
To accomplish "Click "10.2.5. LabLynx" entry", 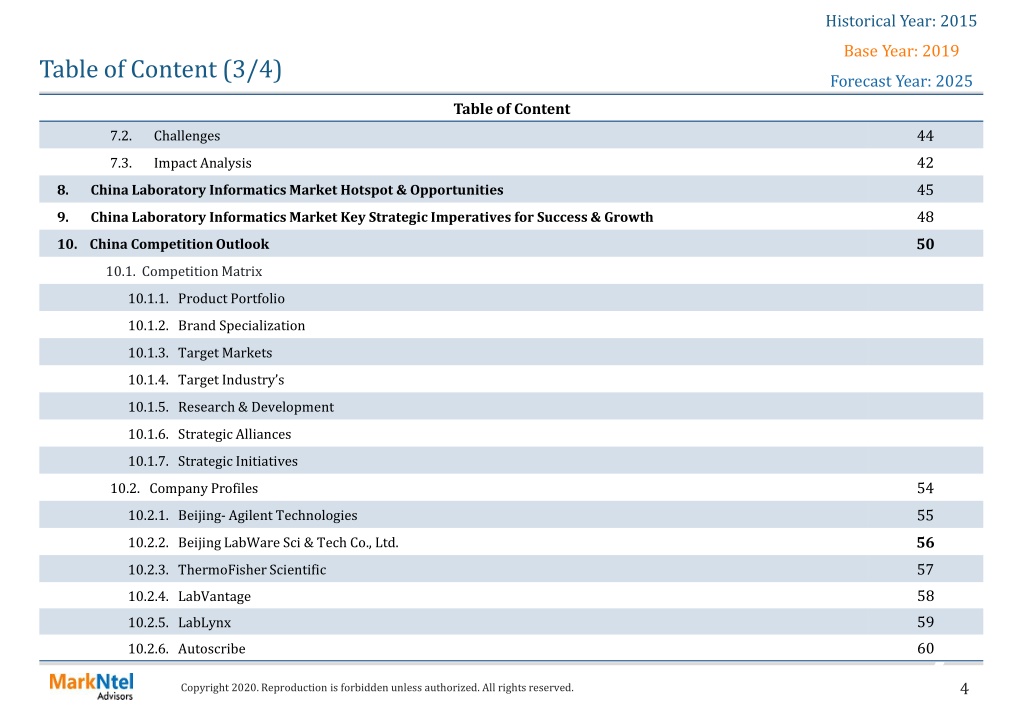I will [x=179, y=623].
